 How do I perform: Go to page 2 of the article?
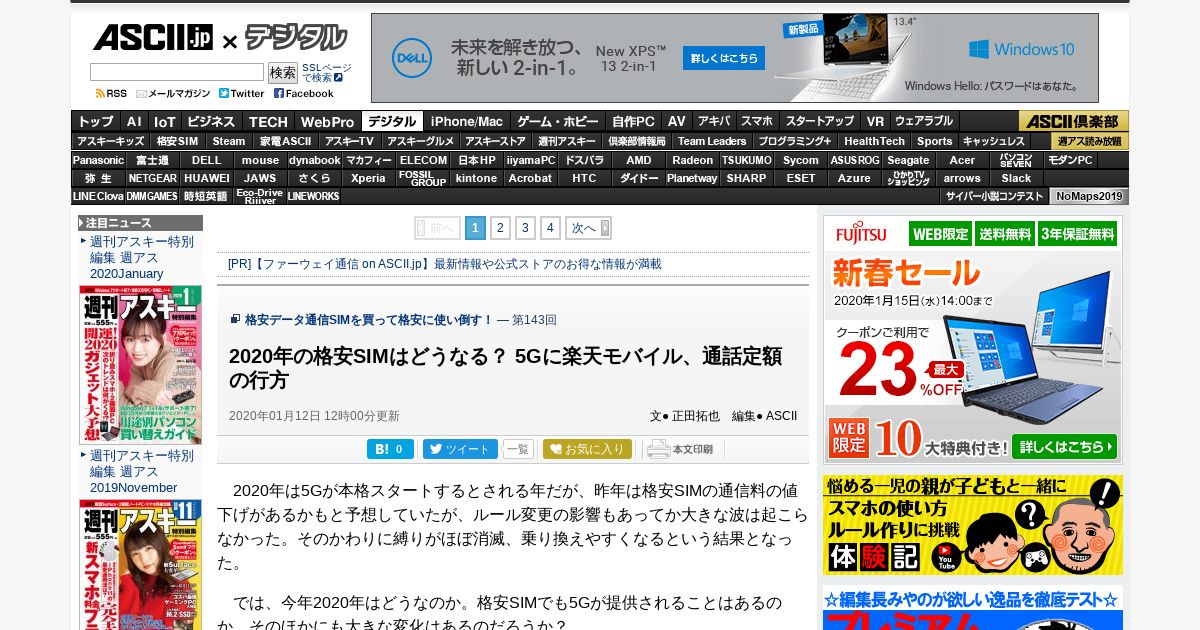[500, 228]
